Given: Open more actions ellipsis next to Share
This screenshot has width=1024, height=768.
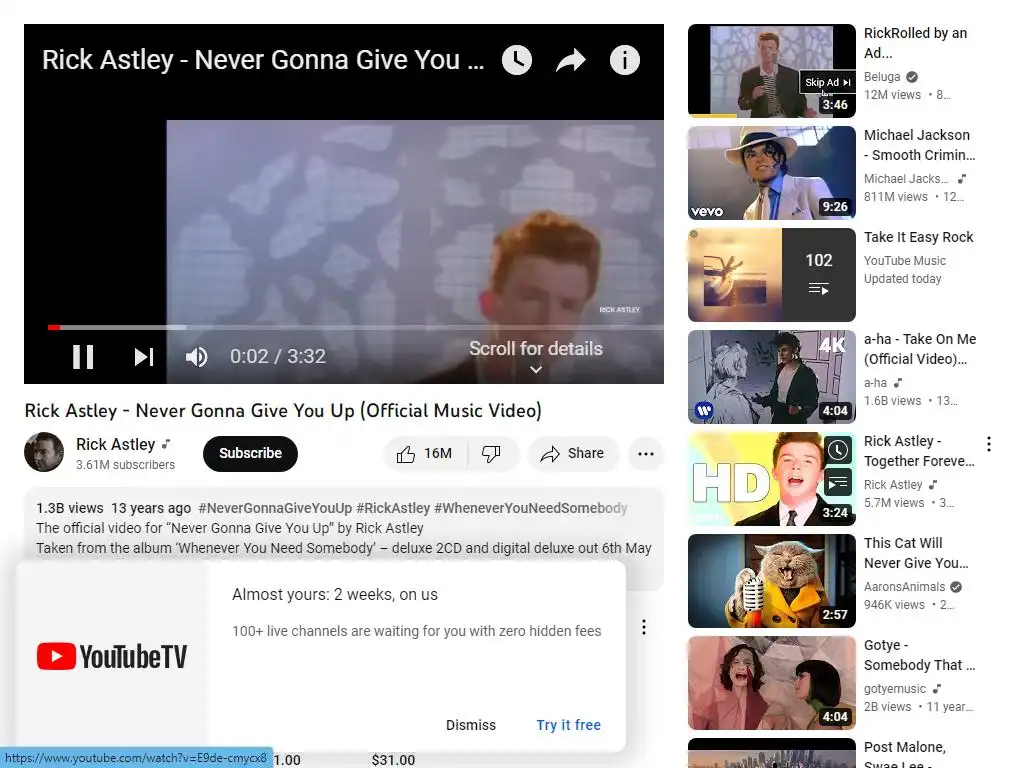Looking at the screenshot, I should [646, 454].
